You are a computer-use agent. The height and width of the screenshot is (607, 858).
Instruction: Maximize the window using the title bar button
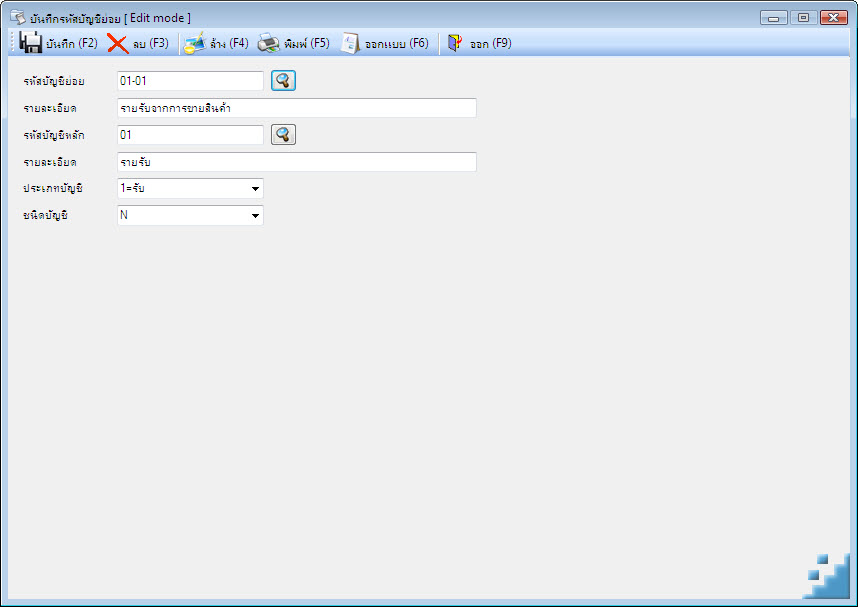pos(803,18)
